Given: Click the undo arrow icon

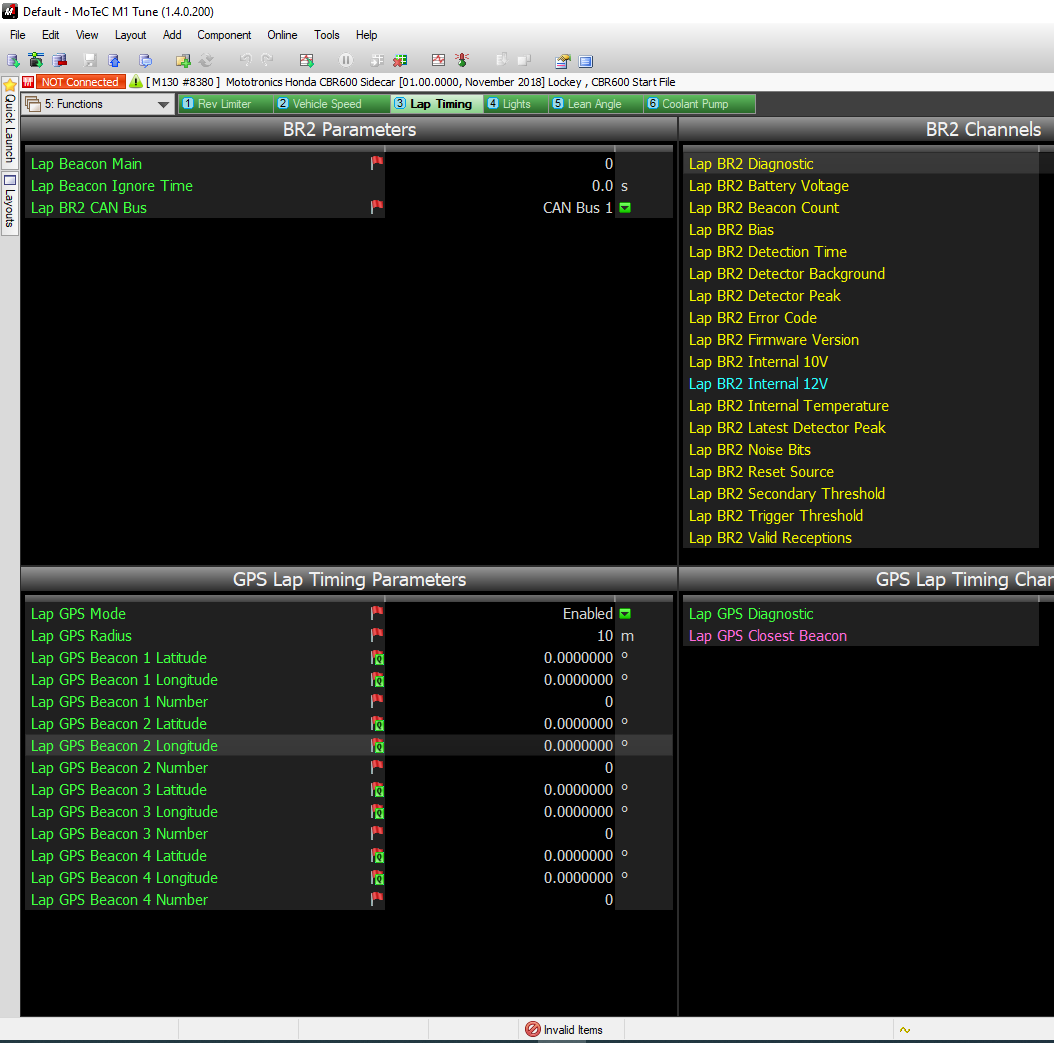Looking at the screenshot, I should point(245,60).
